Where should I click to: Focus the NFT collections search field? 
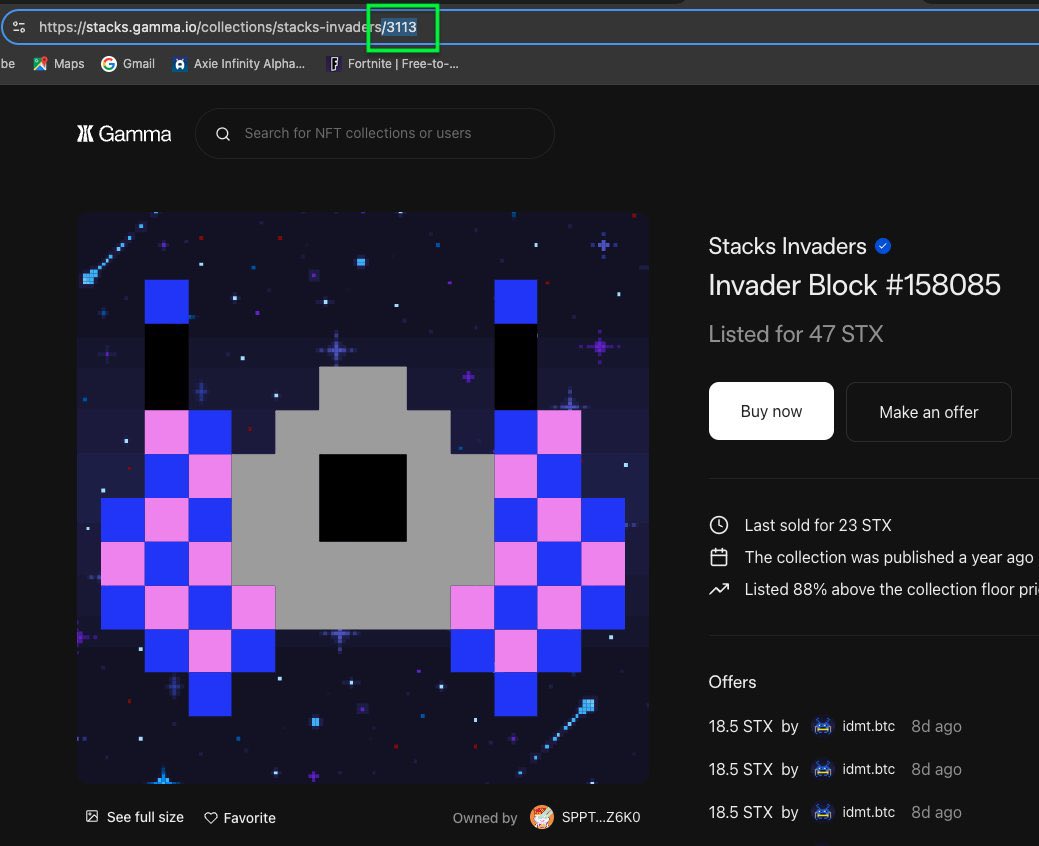[x=375, y=133]
